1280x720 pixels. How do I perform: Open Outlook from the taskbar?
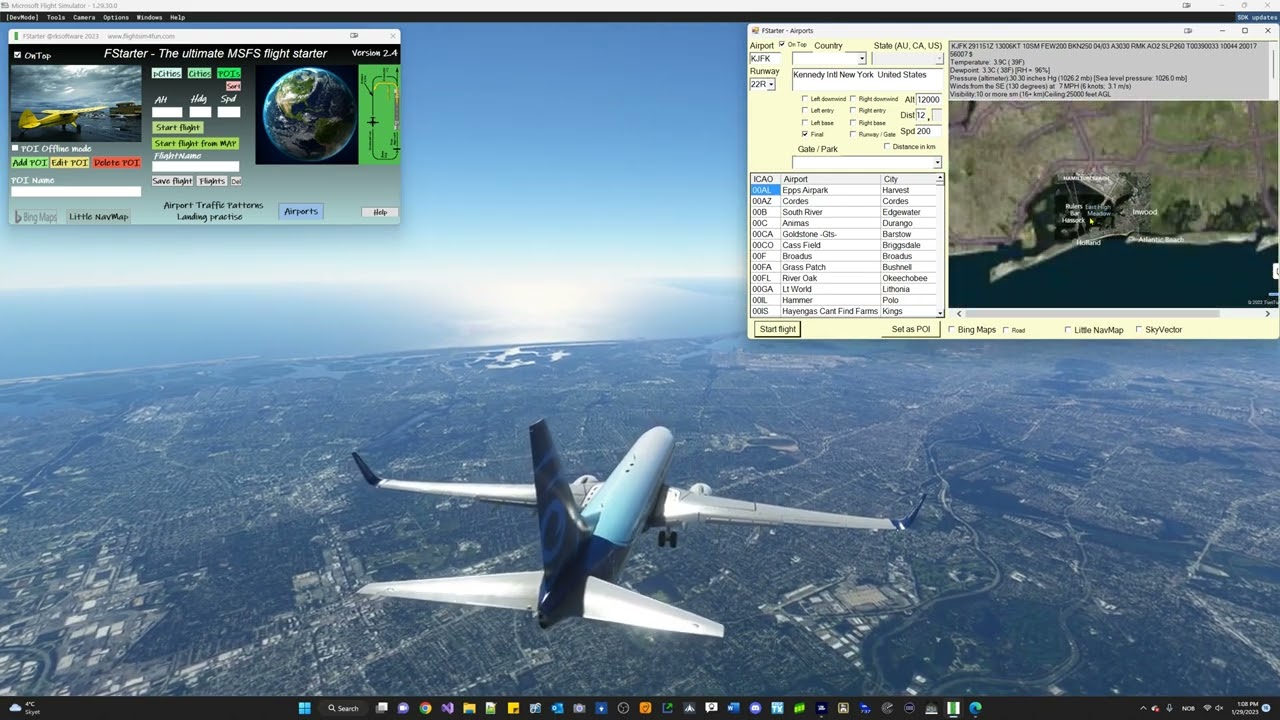pos(557,708)
